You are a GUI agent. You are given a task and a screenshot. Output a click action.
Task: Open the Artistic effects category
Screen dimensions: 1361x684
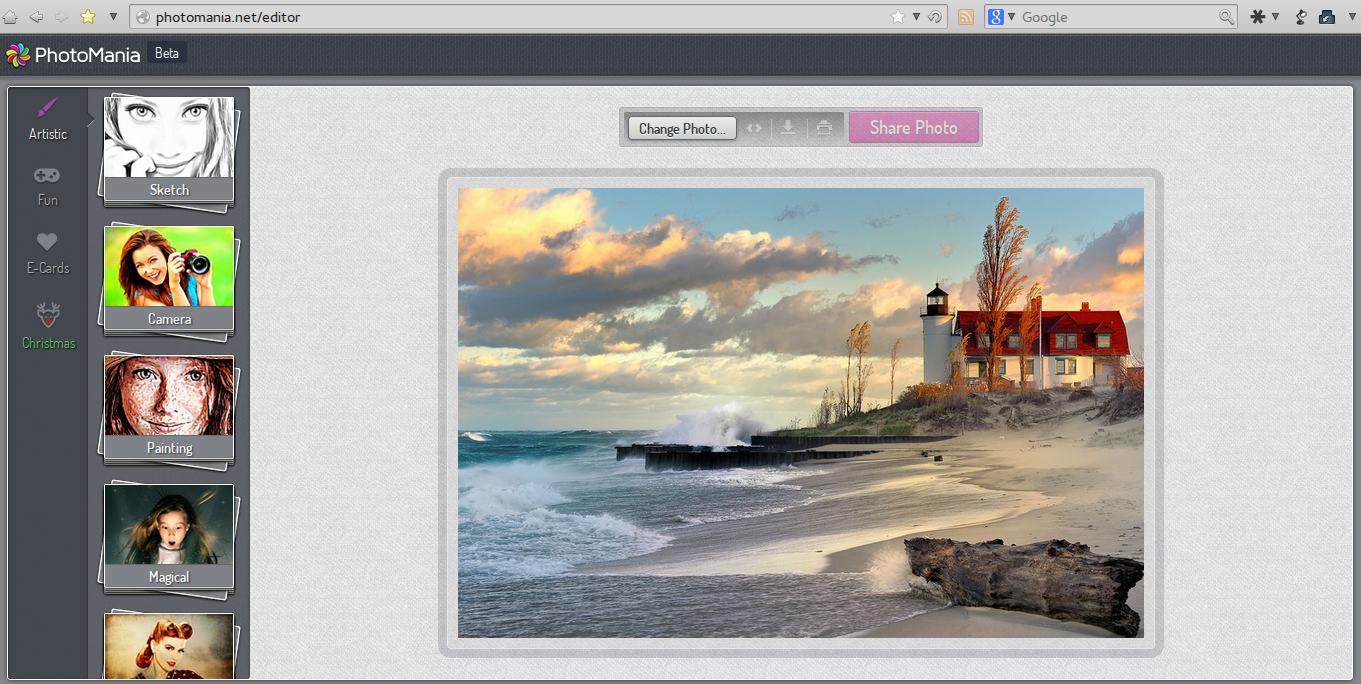(x=48, y=119)
